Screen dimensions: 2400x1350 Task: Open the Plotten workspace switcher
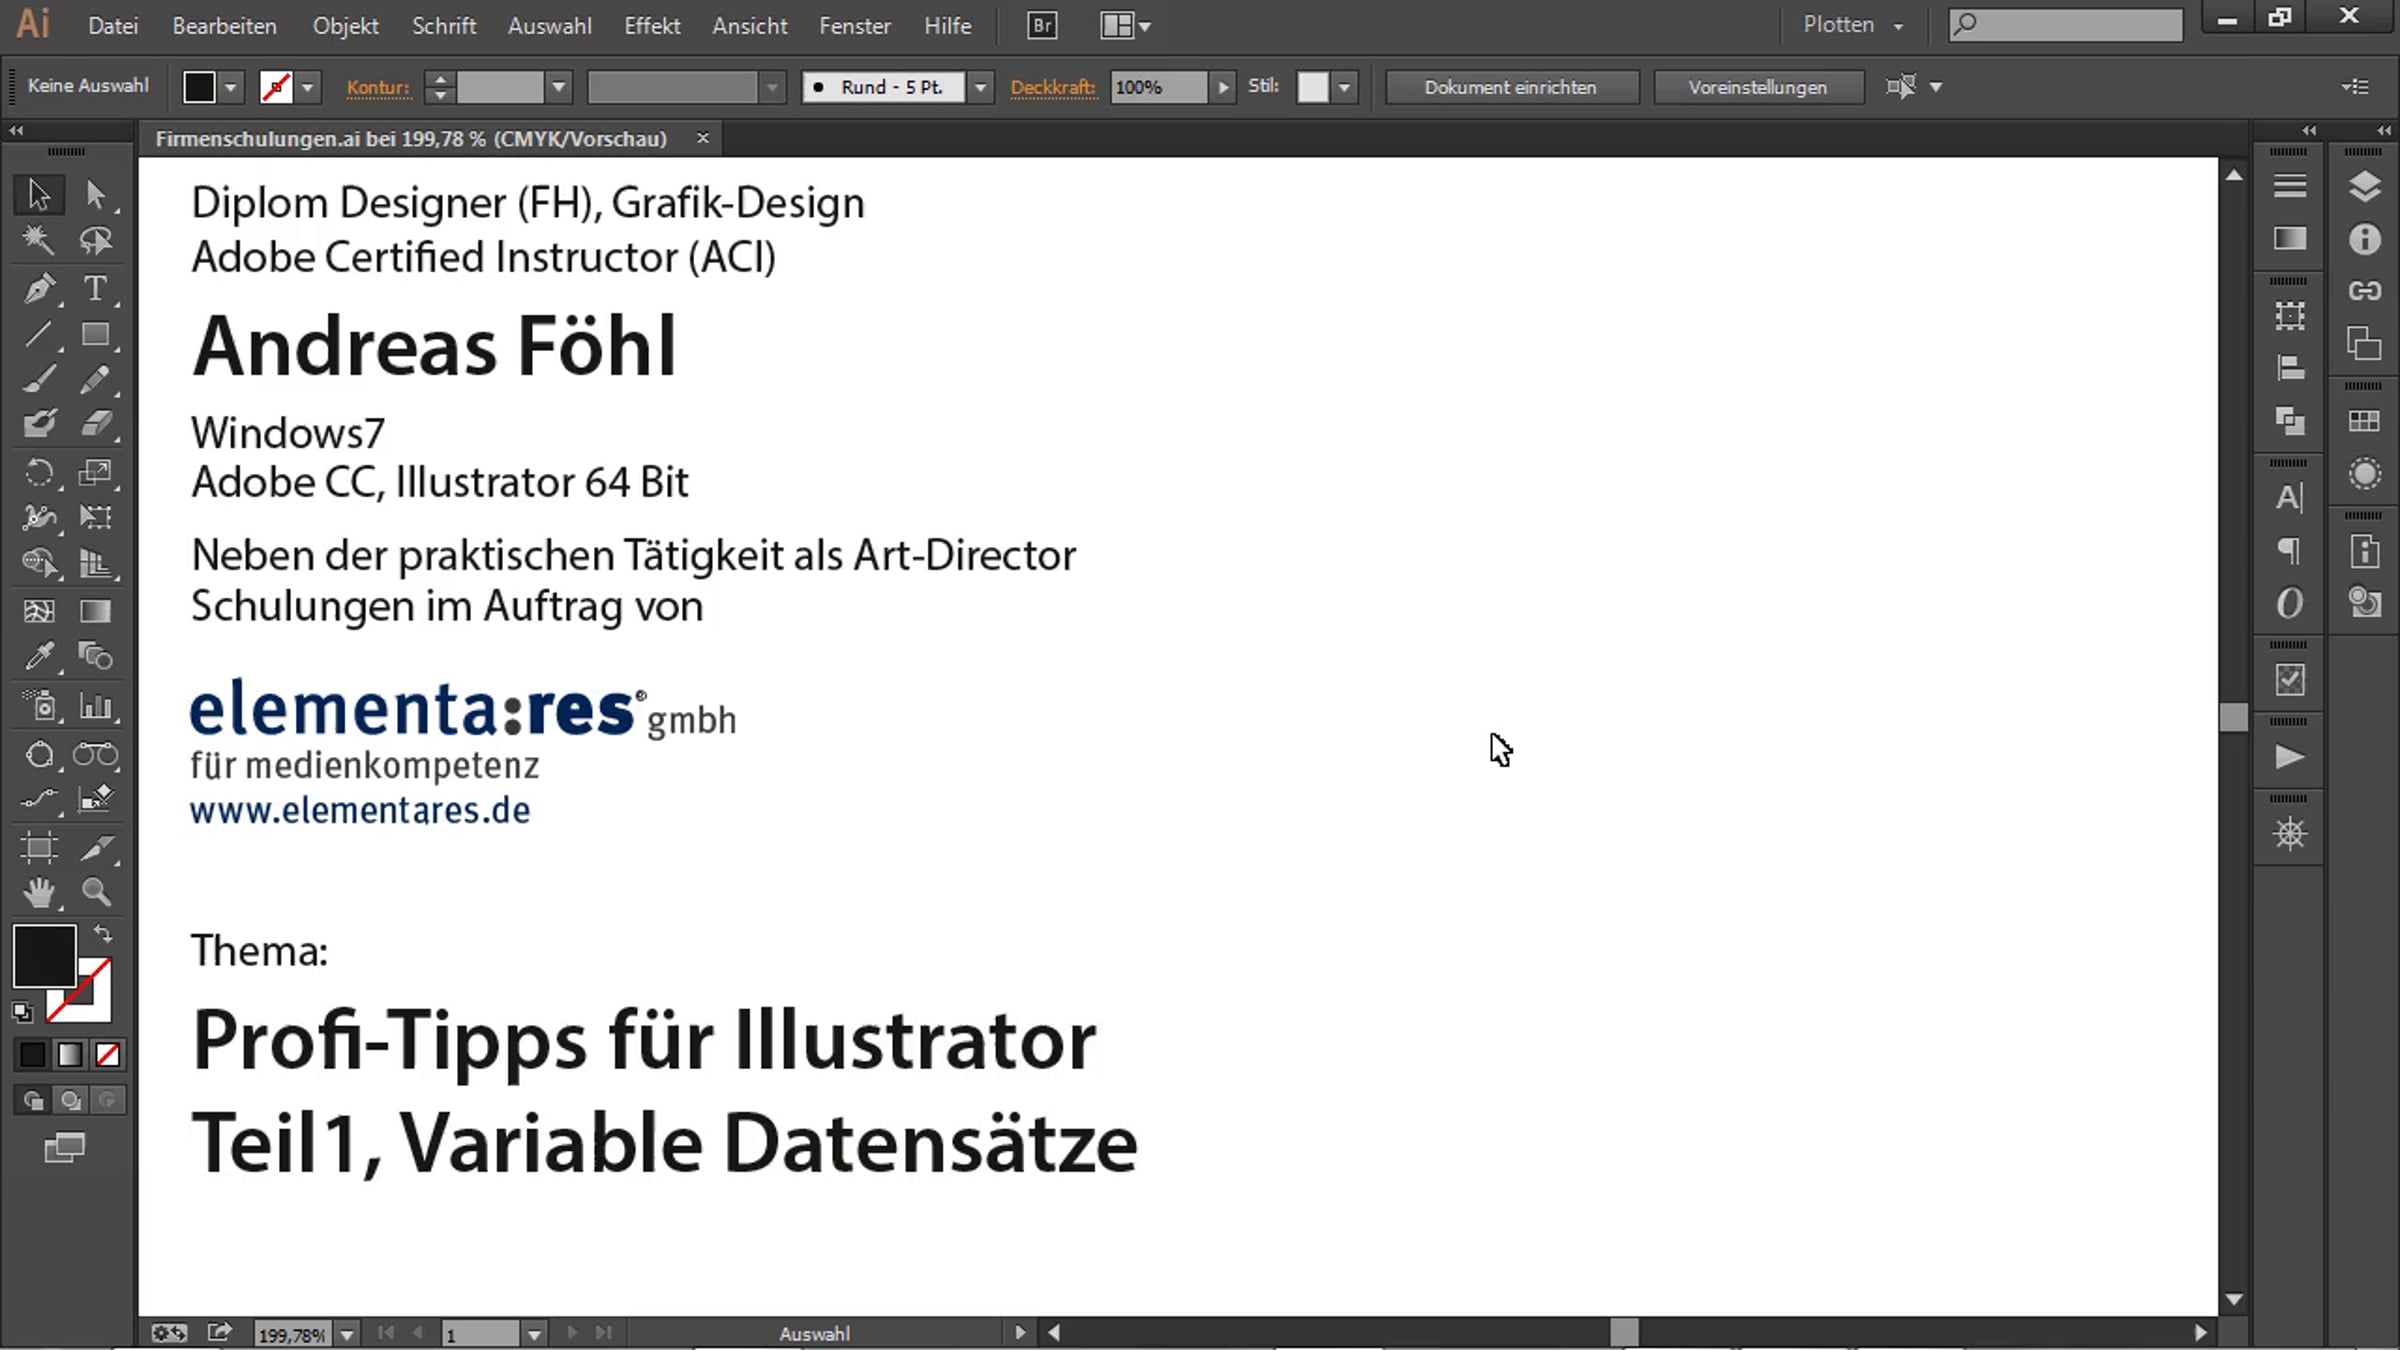[x=1853, y=25]
